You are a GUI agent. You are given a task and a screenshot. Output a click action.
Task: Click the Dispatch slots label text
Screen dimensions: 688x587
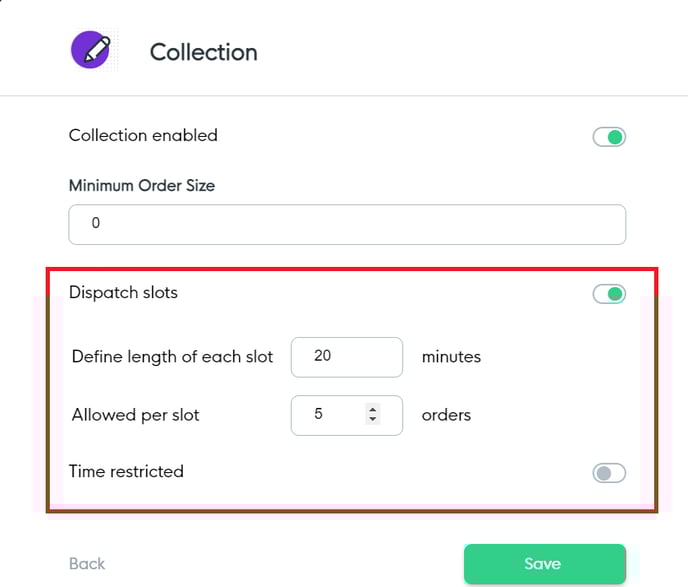pyautogui.click(x=124, y=293)
